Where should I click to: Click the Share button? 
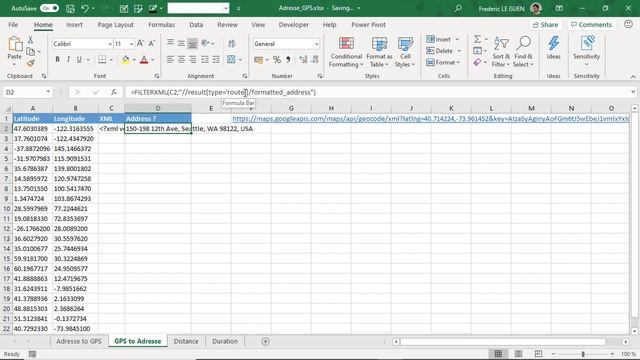546,24
